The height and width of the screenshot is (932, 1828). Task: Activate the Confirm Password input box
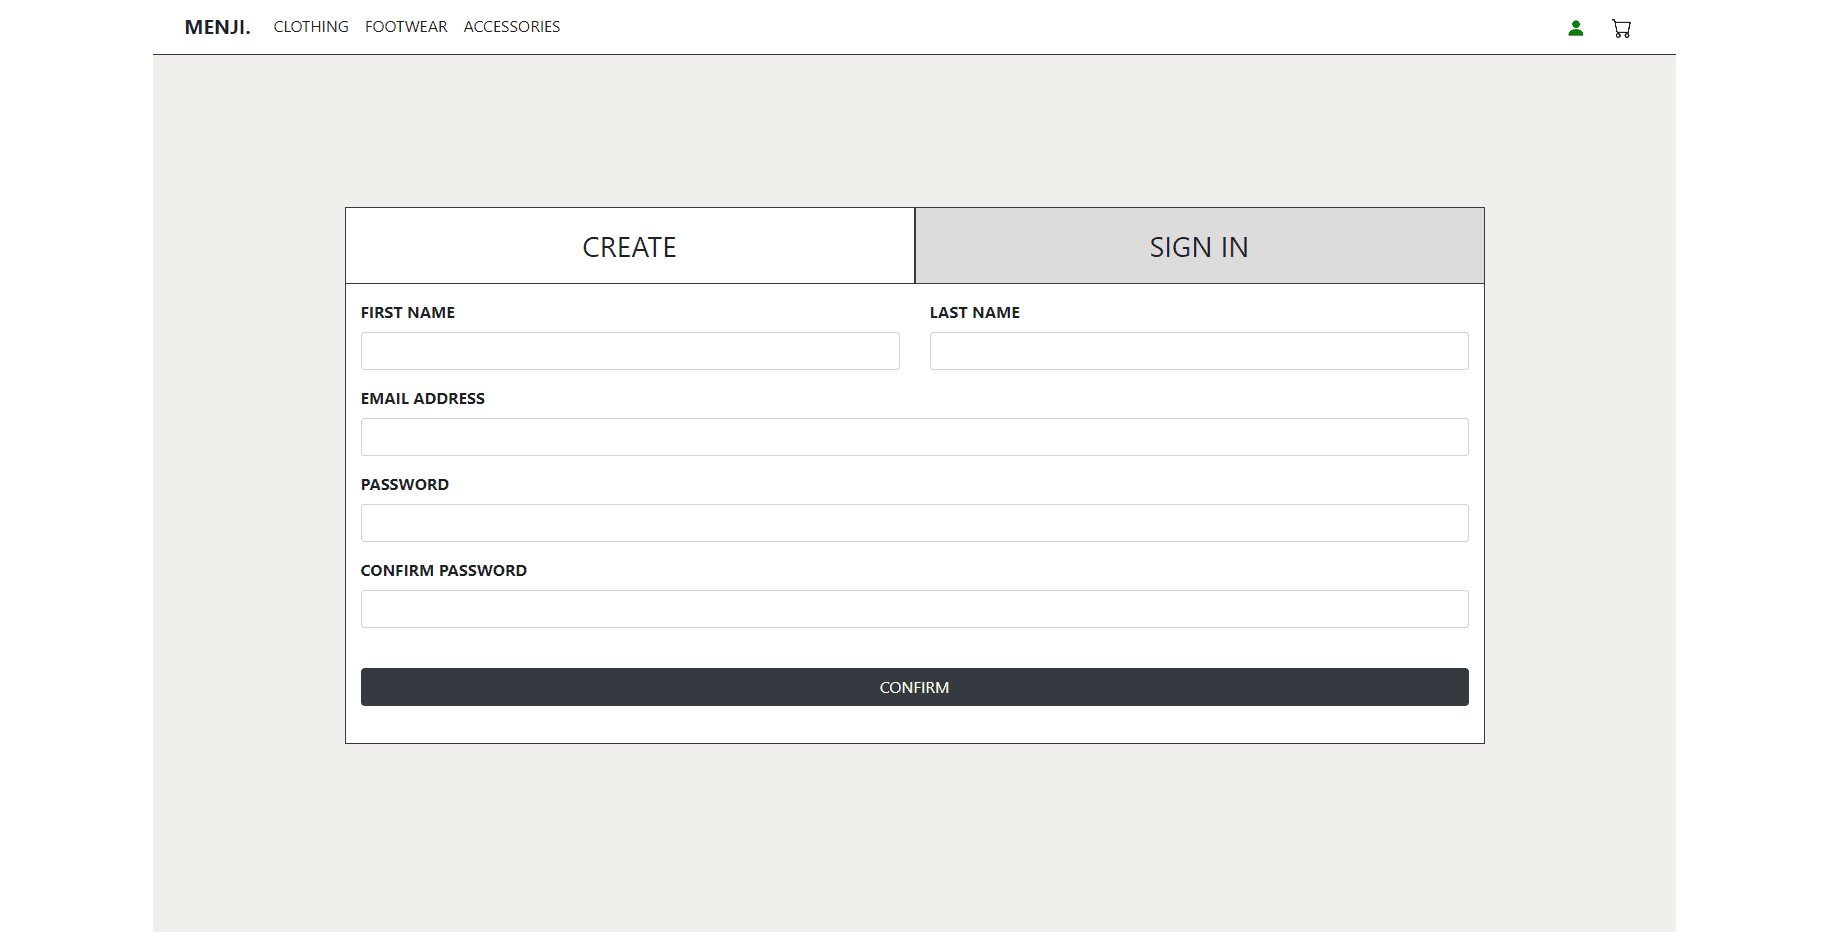(914, 609)
